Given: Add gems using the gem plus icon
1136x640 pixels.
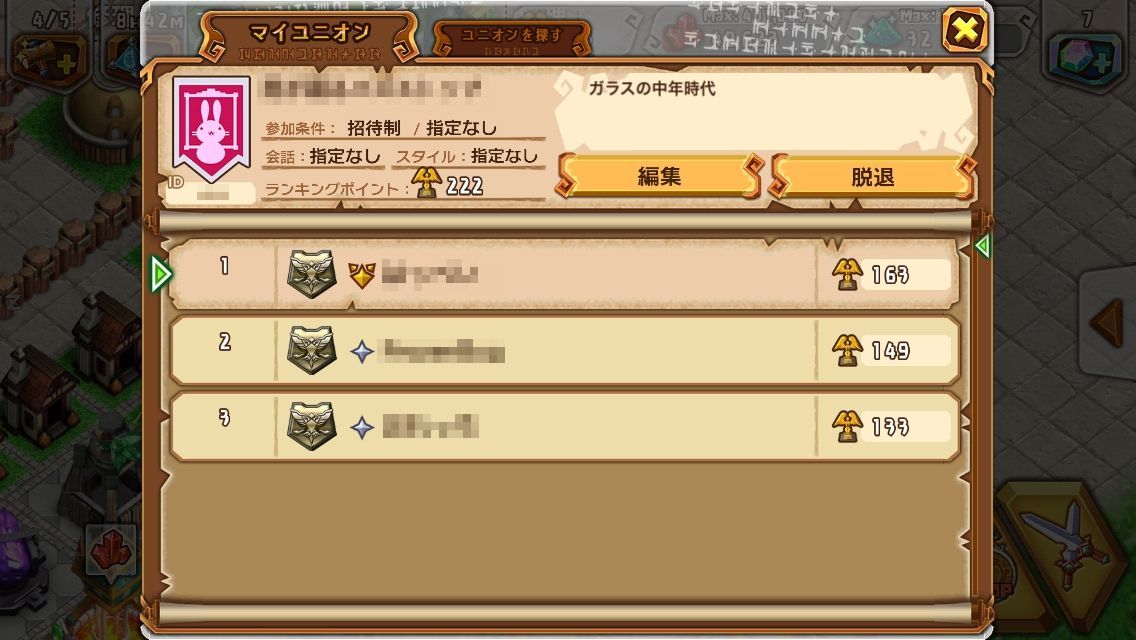Looking at the screenshot, I should tap(1087, 58).
